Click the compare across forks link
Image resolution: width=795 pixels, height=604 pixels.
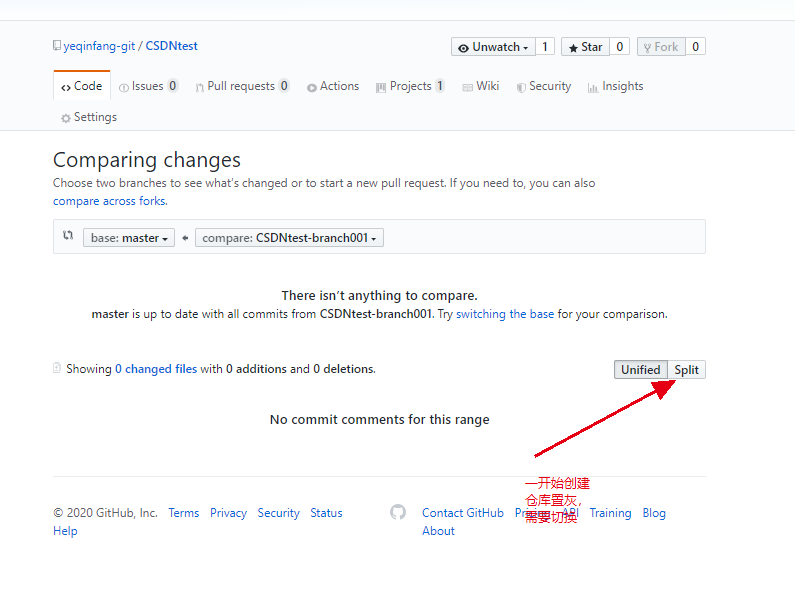pos(110,201)
